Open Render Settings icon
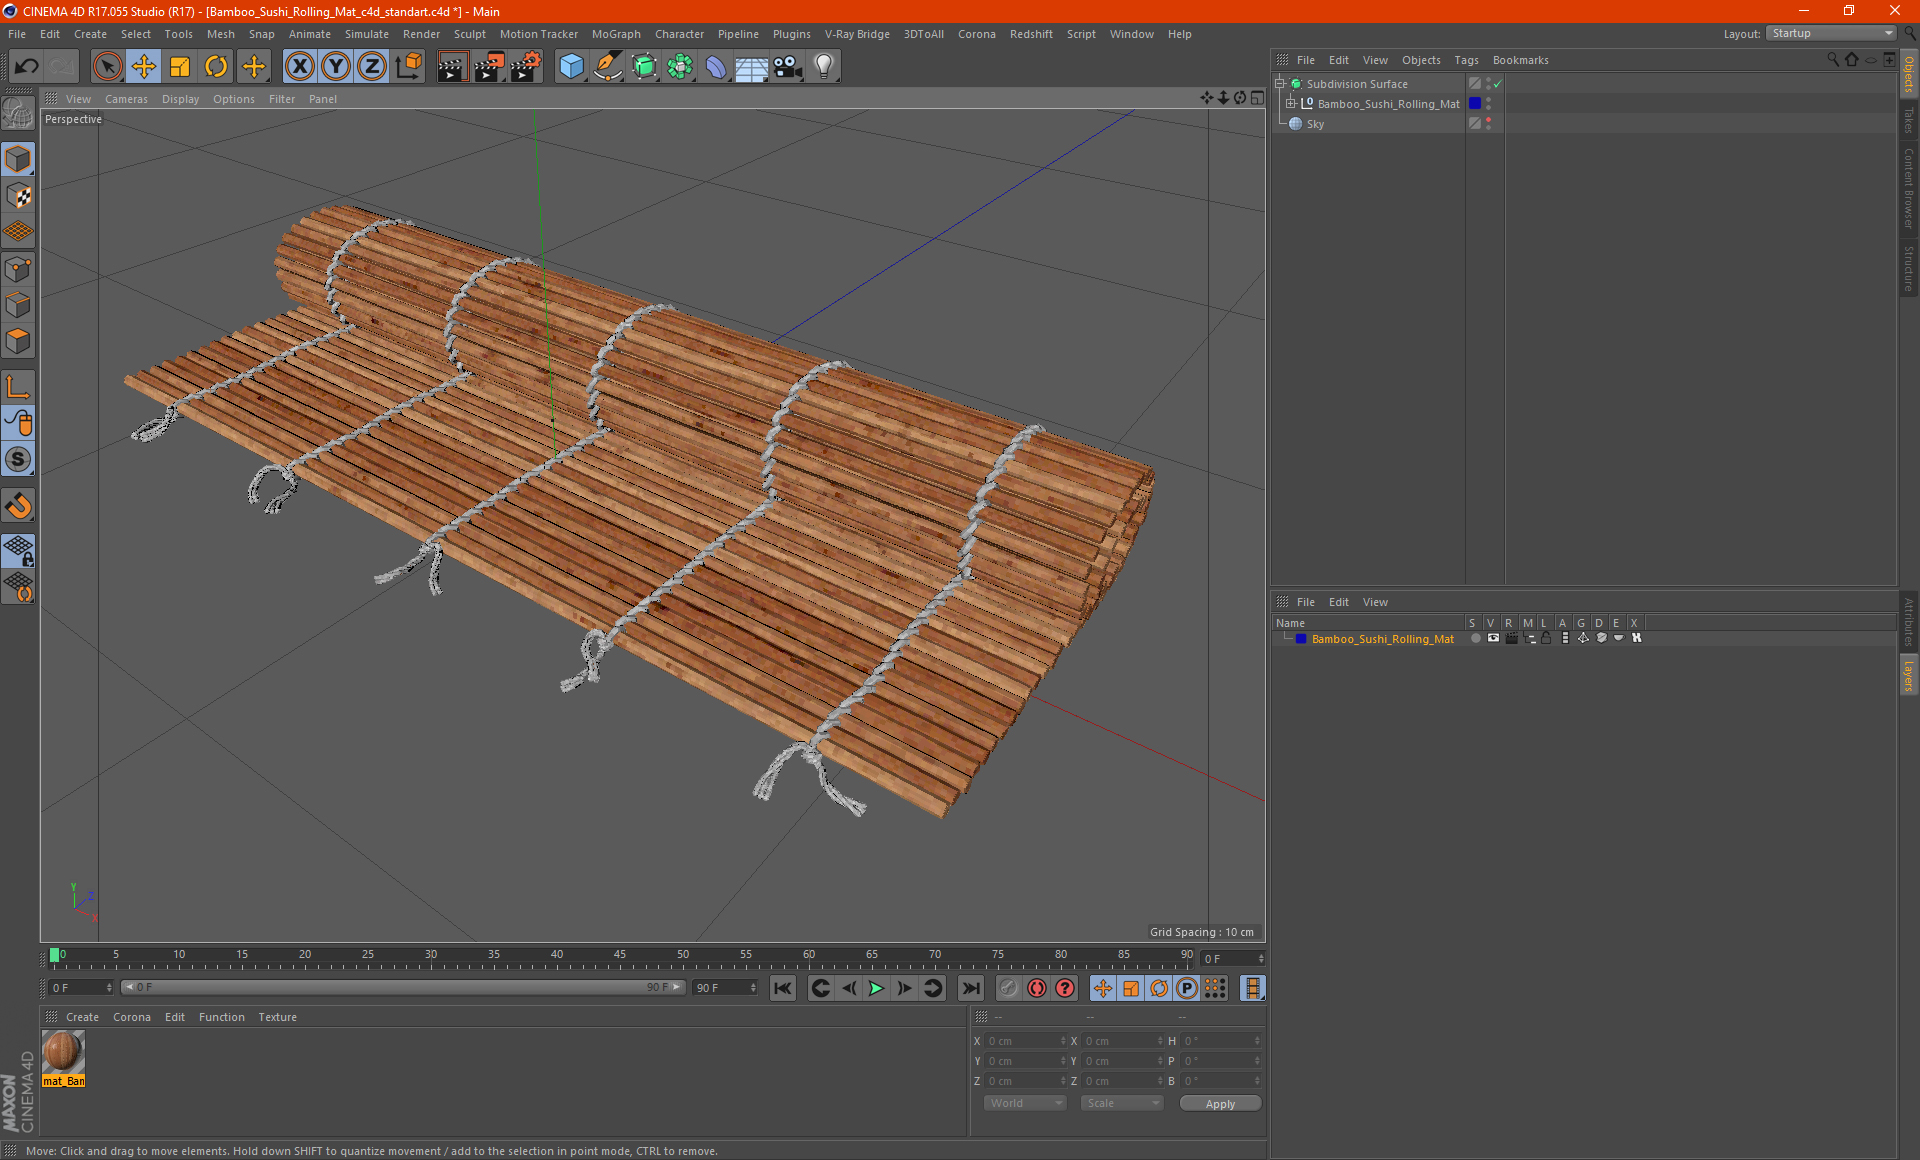This screenshot has width=1920, height=1160. pyautogui.click(x=526, y=66)
